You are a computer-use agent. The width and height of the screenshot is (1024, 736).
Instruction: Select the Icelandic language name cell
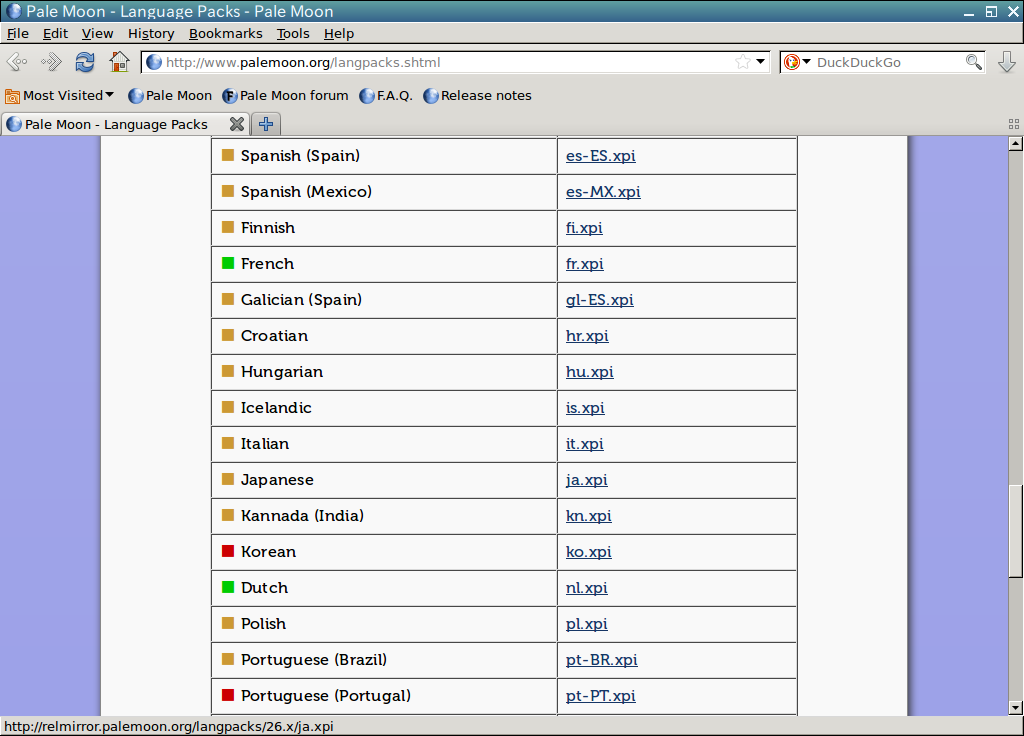(384, 408)
